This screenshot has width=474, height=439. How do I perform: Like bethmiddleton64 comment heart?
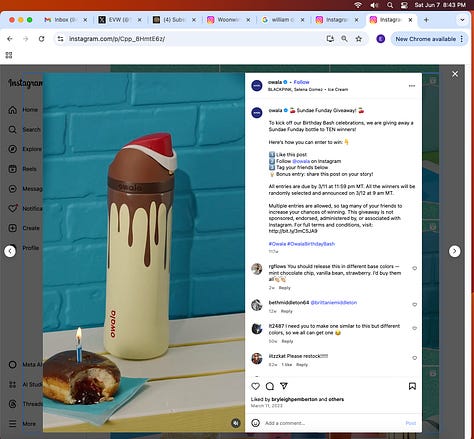point(414,305)
